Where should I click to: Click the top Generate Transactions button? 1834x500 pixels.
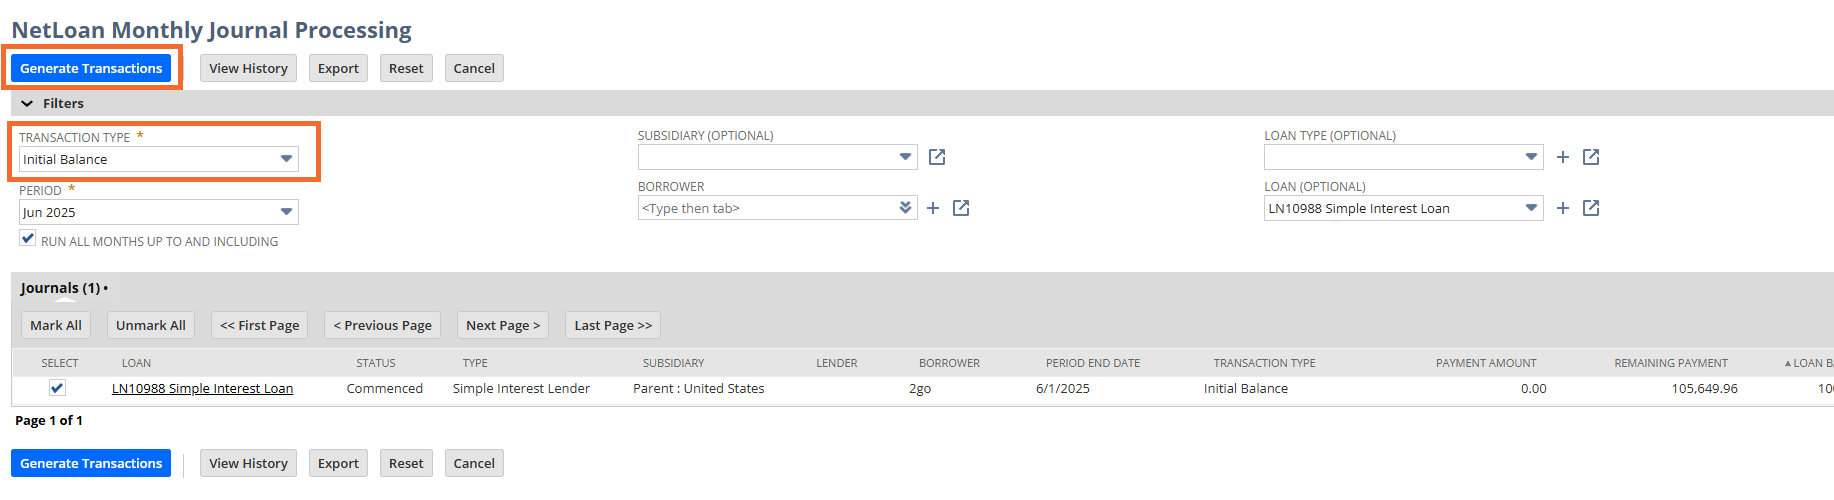91,68
